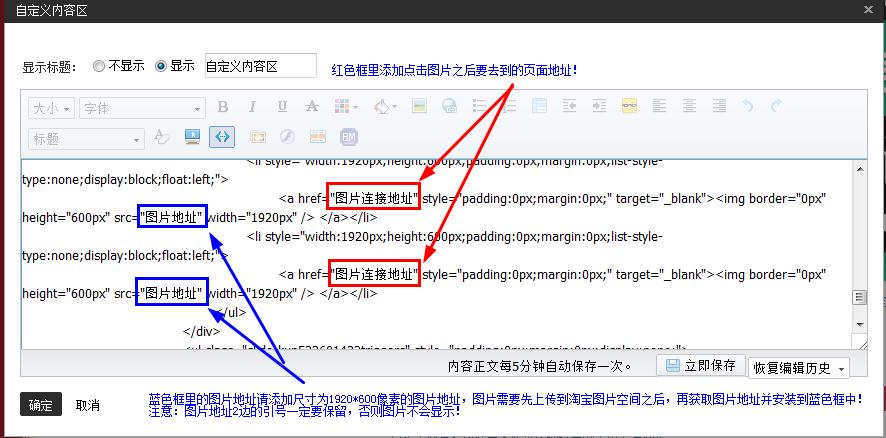Close the 自定义内容区 dialog
Screen dimensions: 886x438
pos(868,10)
